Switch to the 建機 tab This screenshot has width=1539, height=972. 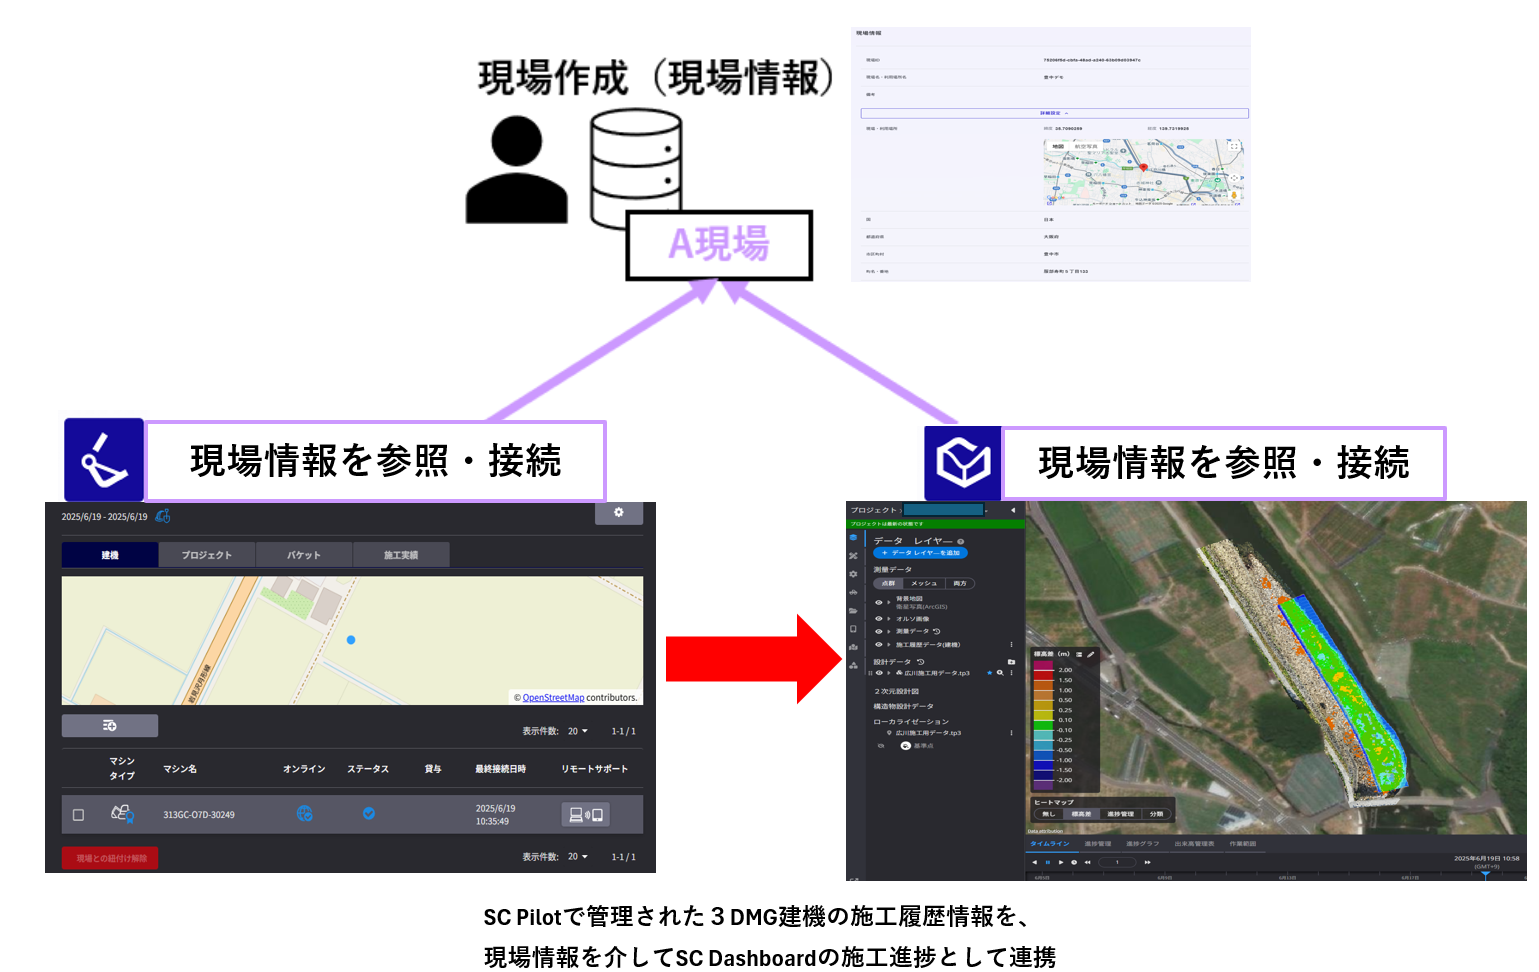[110, 555]
